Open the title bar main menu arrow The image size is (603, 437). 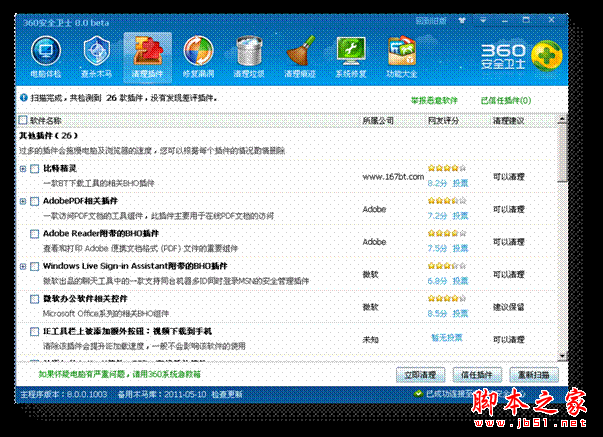[x=483, y=20]
